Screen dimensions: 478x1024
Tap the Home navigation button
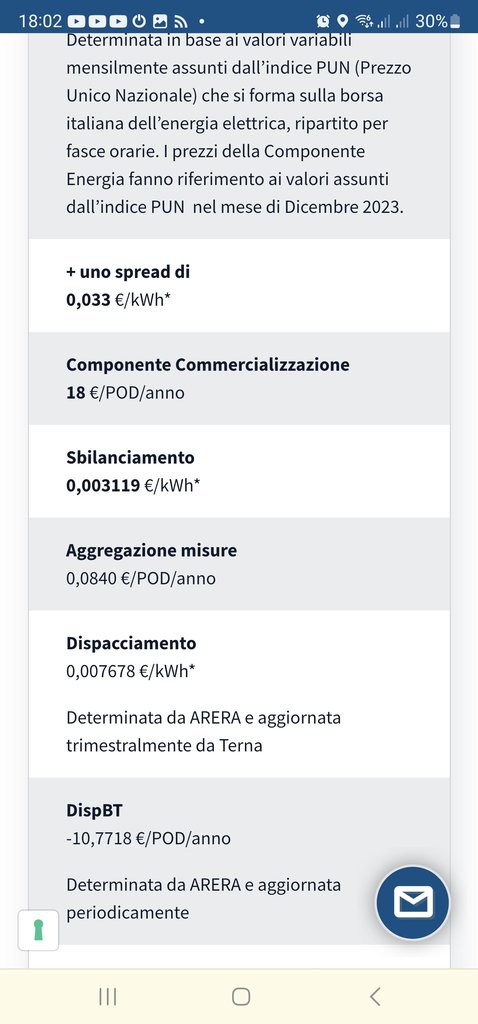[241, 996]
